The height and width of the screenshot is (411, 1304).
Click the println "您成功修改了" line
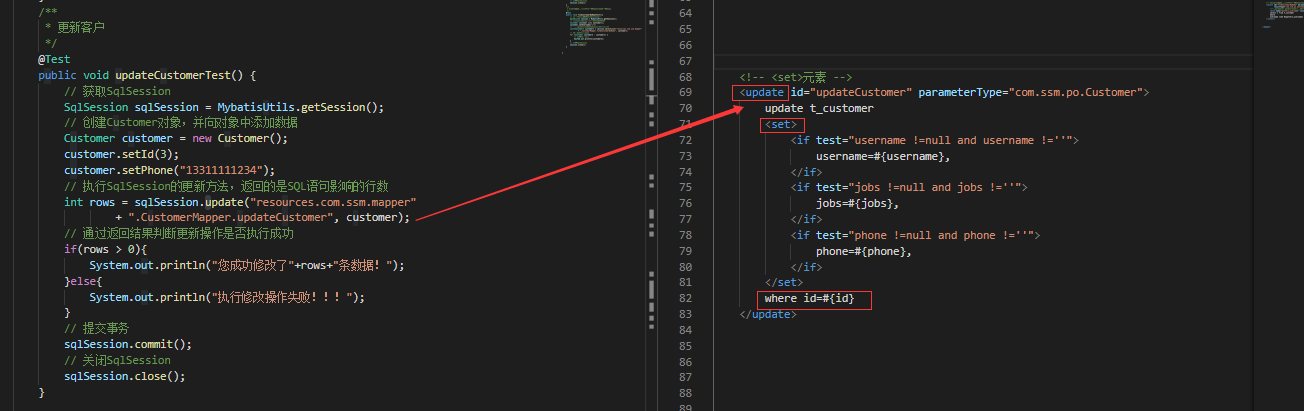246,265
